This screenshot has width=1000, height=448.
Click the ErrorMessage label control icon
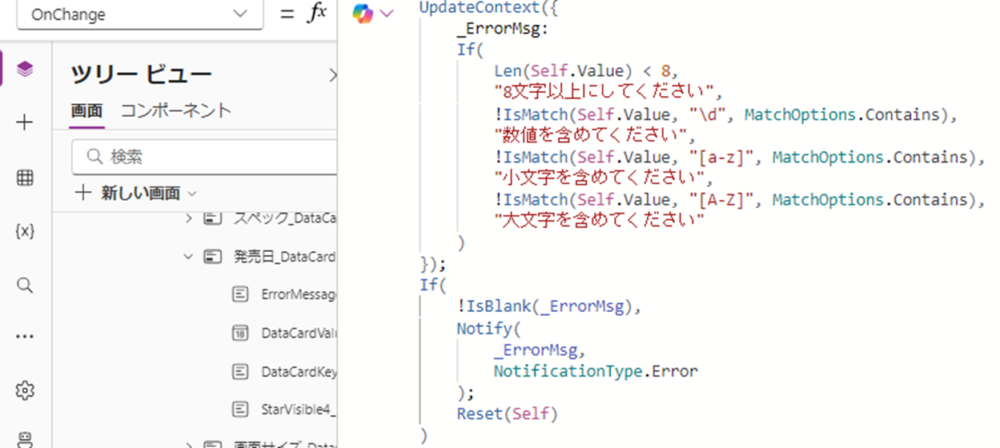point(240,294)
